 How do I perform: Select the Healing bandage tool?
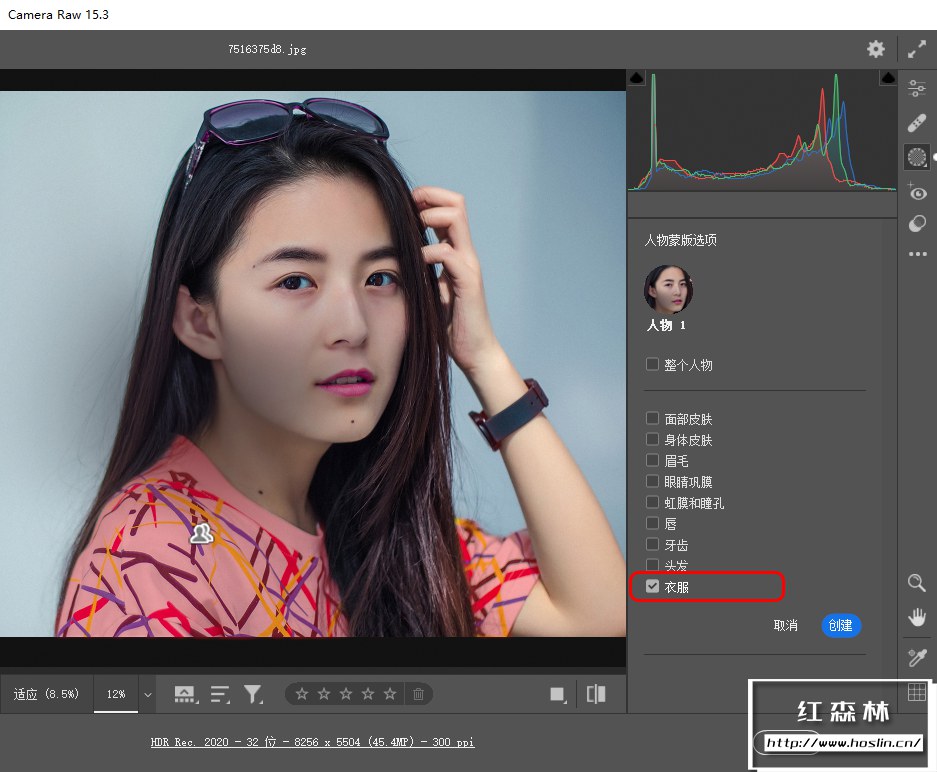916,123
